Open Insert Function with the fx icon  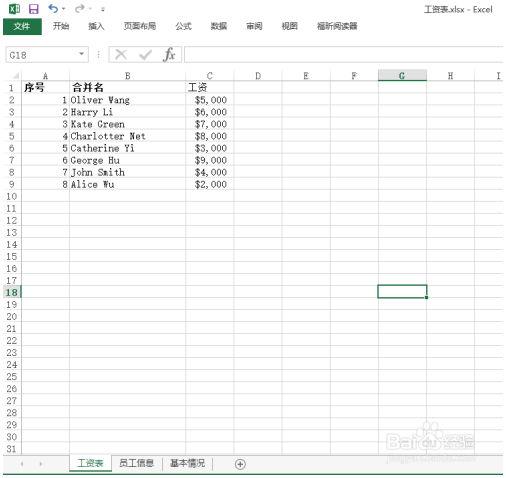tap(169, 54)
